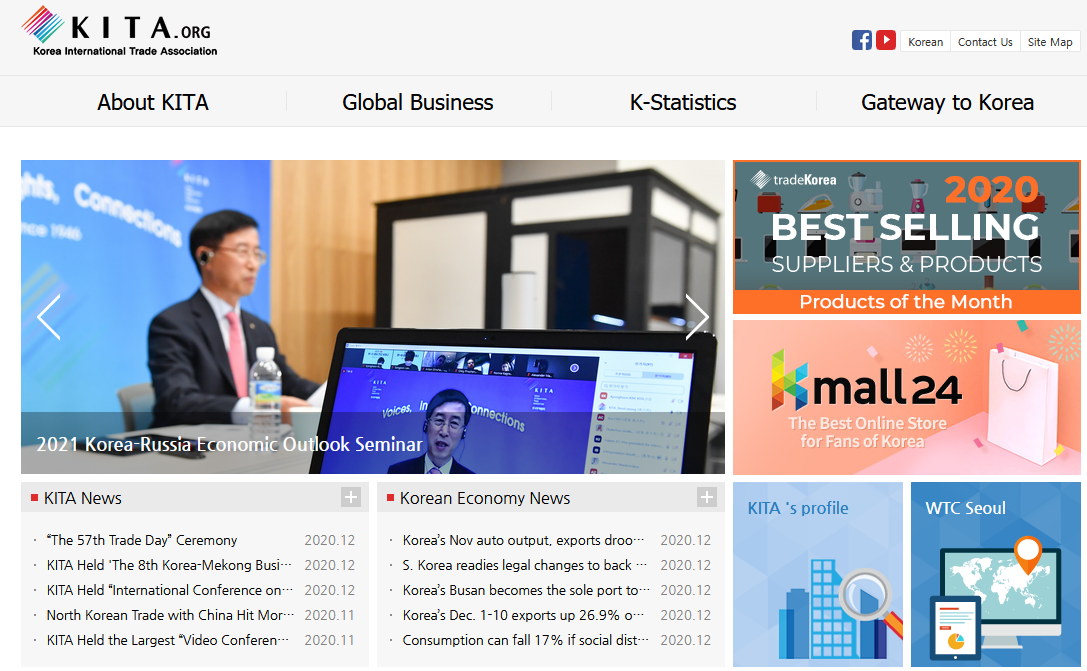Open the KITA Facebook page icon

862,40
